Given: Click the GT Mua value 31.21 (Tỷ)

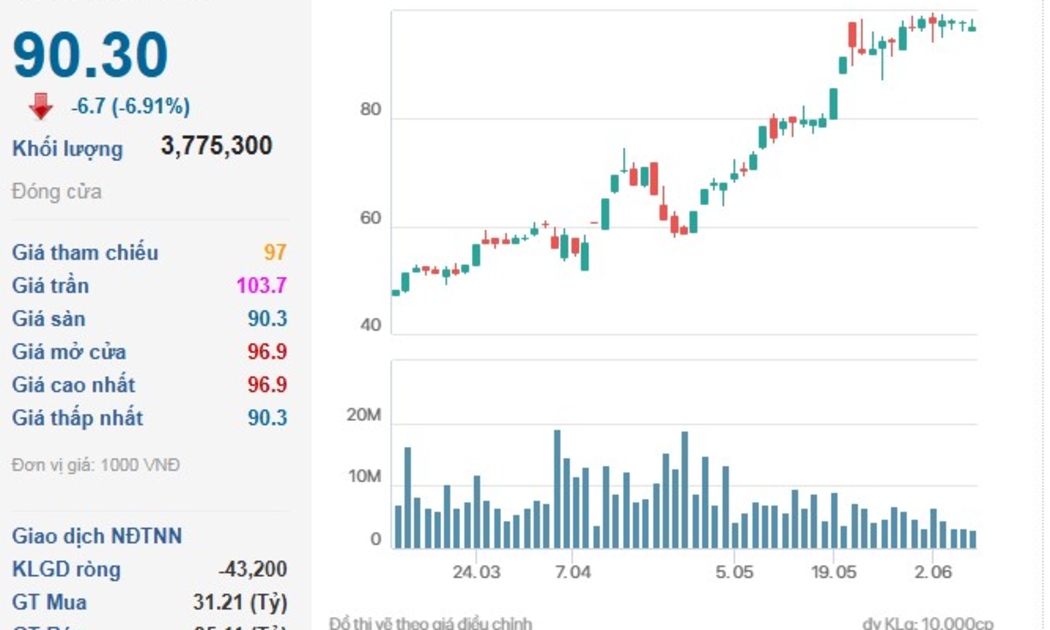Looking at the screenshot, I should pos(239,602).
